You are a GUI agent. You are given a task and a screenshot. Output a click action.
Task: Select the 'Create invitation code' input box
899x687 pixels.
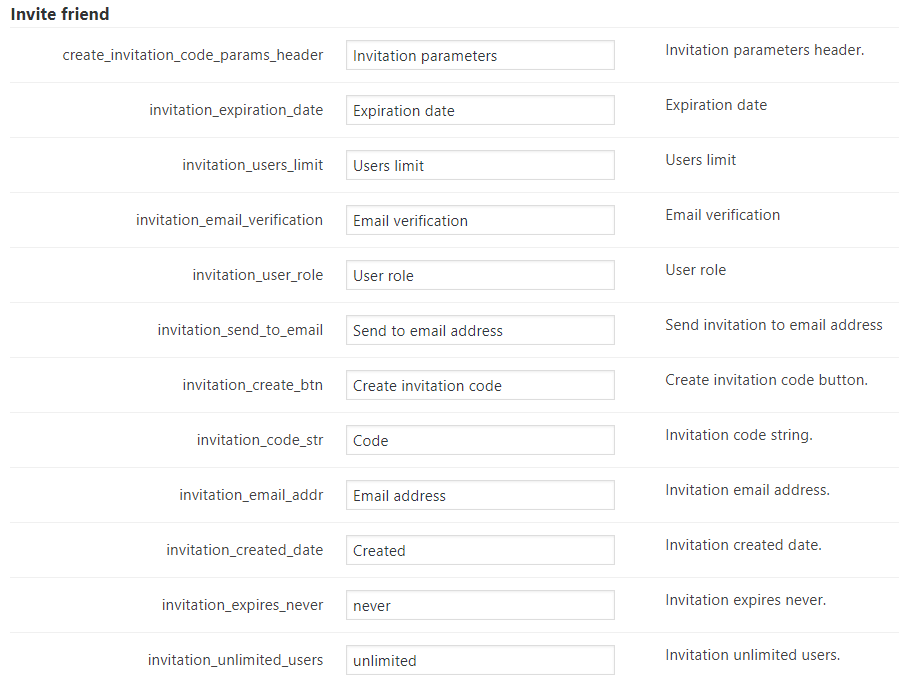(x=480, y=386)
